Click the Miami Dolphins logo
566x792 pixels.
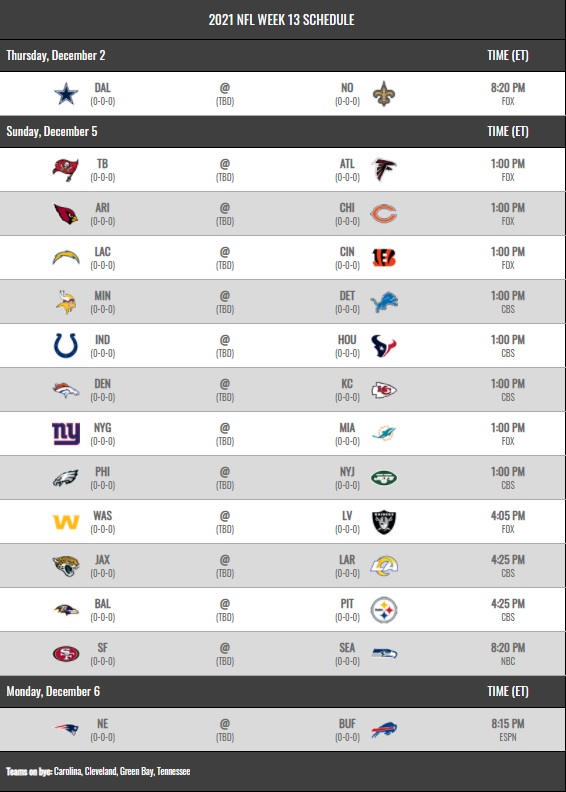point(384,433)
